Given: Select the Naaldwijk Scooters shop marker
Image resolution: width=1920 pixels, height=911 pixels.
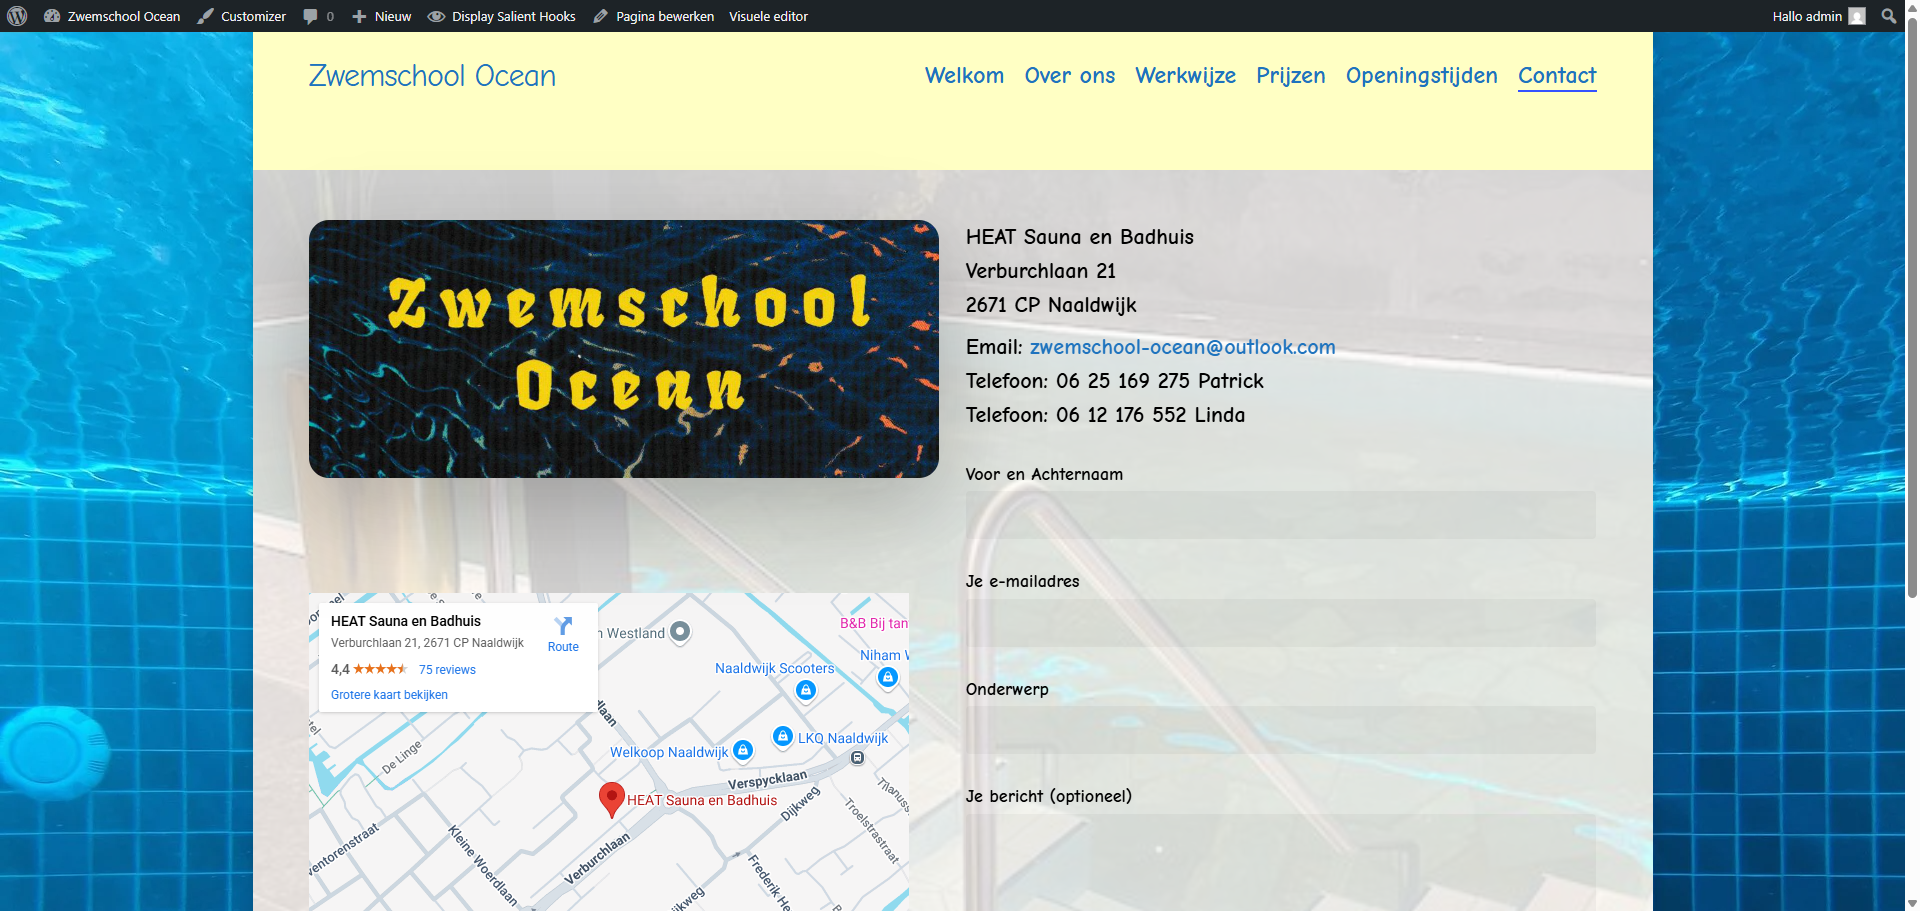Looking at the screenshot, I should (805, 690).
